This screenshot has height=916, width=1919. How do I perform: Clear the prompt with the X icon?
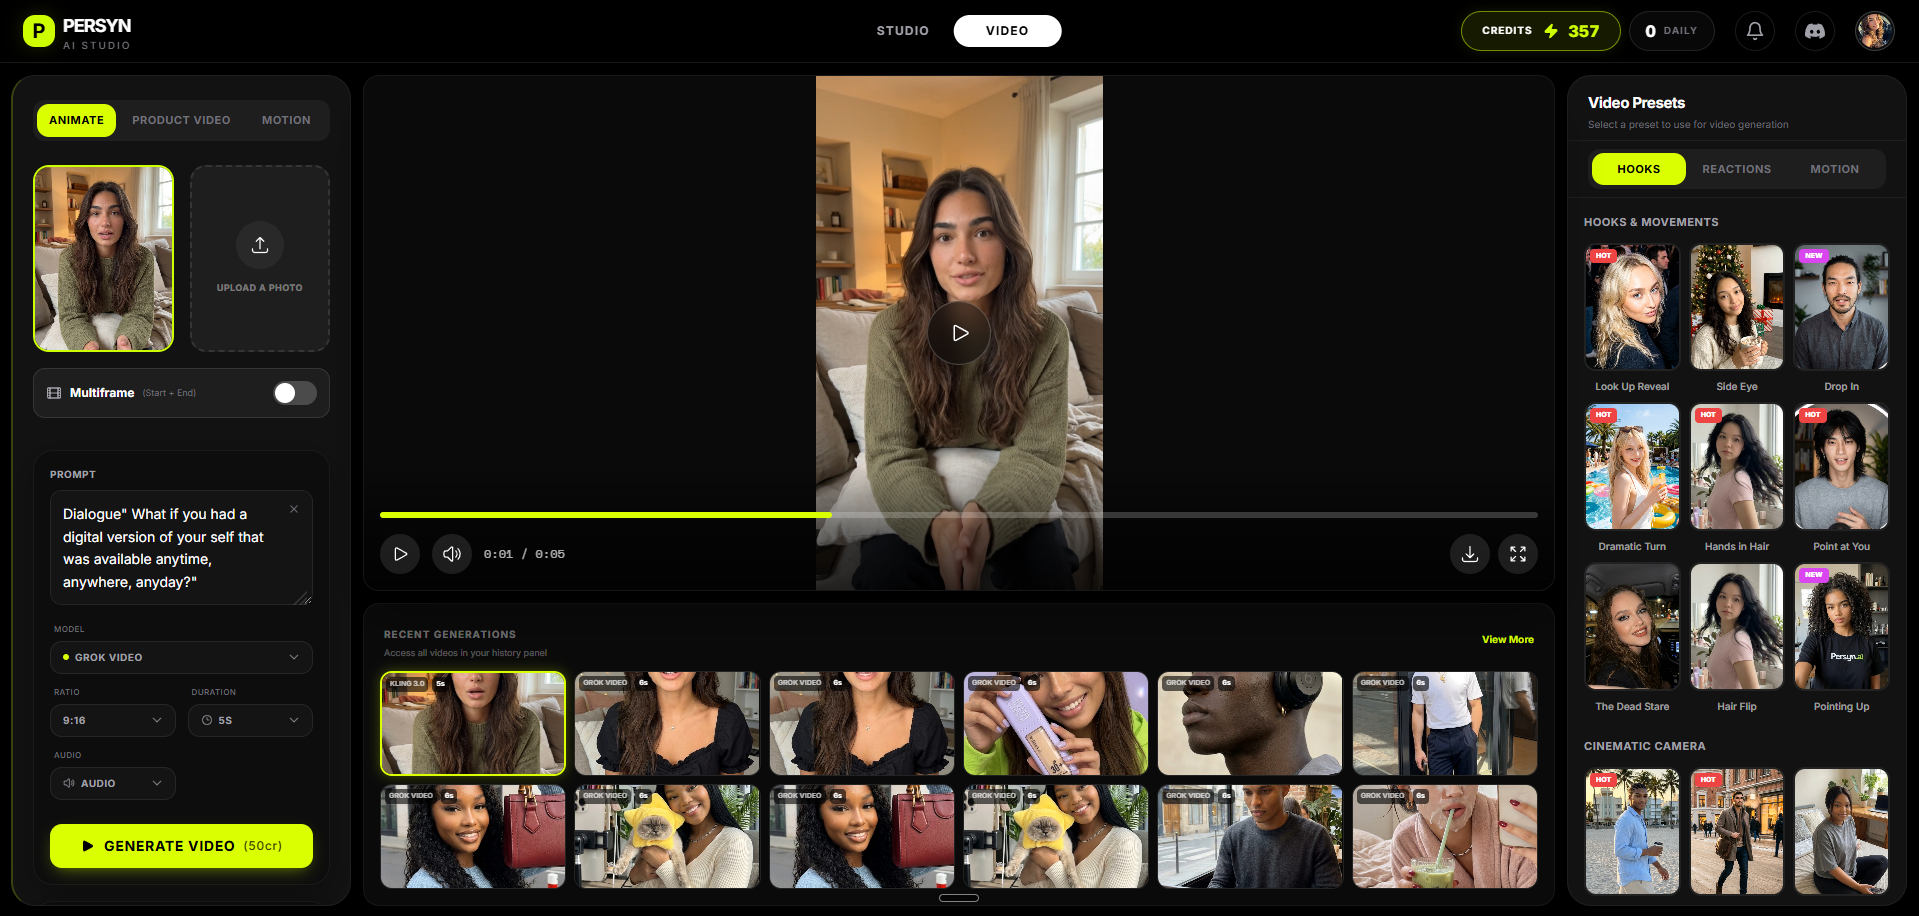pos(294,509)
